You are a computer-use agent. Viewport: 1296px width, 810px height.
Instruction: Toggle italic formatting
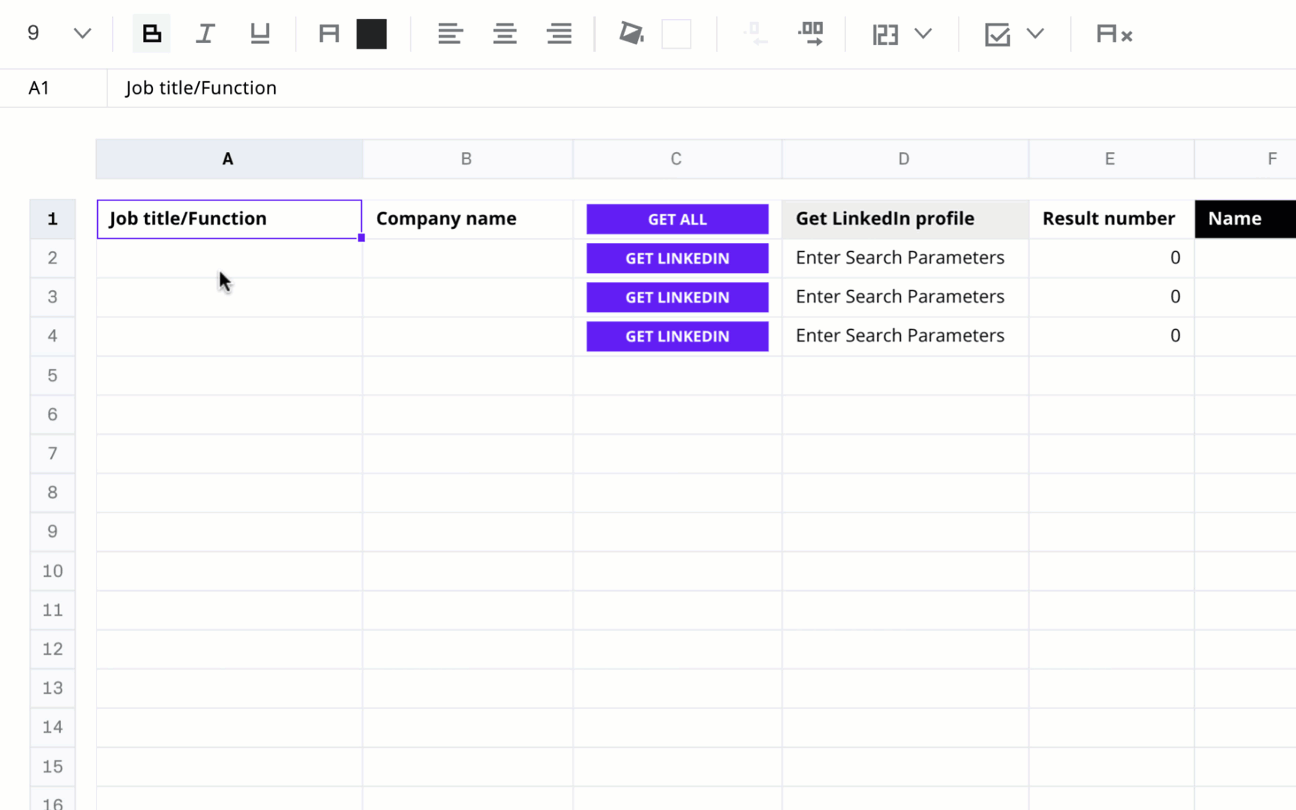(x=205, y=34)
